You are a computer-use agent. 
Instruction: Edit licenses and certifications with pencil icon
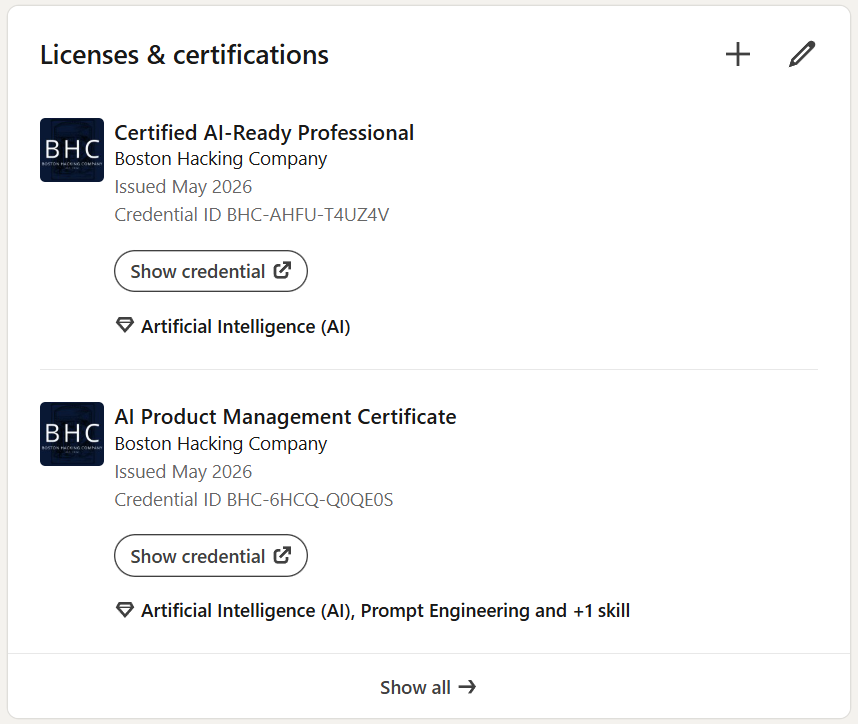802,54
